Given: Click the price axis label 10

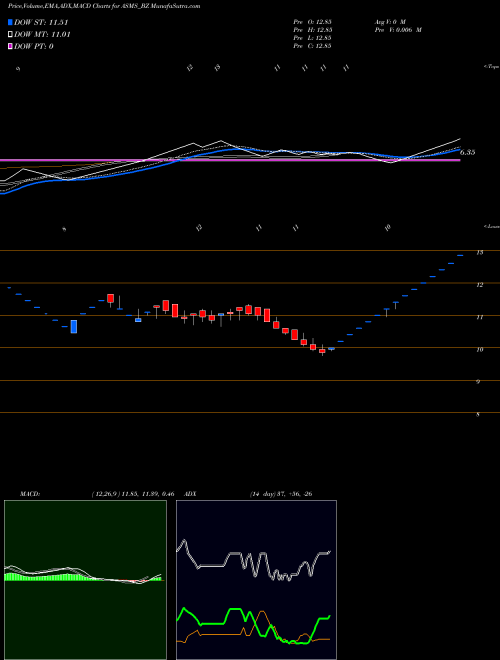Looking at the screenshot, I should pyautogui.click(x=479, y=349).
